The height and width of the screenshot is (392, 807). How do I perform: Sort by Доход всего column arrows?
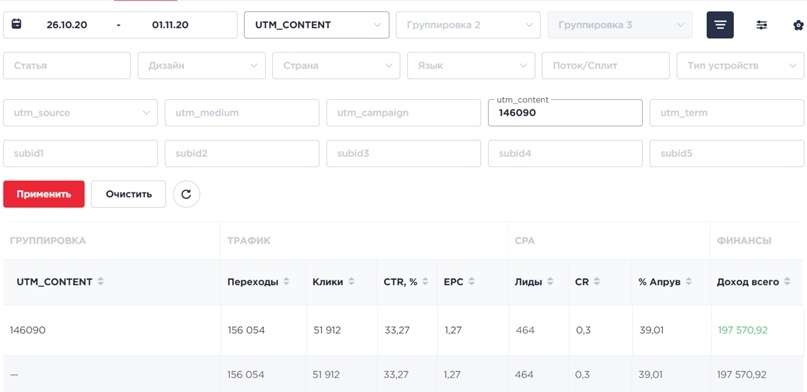coord(787,281)
